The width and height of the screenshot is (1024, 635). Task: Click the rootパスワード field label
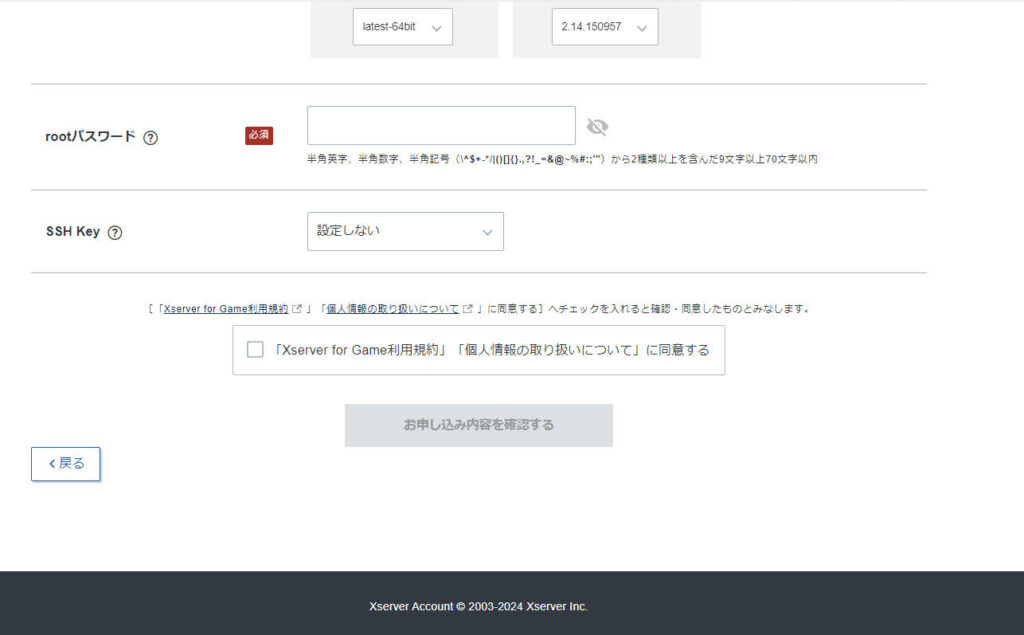[x=90, y=137]
